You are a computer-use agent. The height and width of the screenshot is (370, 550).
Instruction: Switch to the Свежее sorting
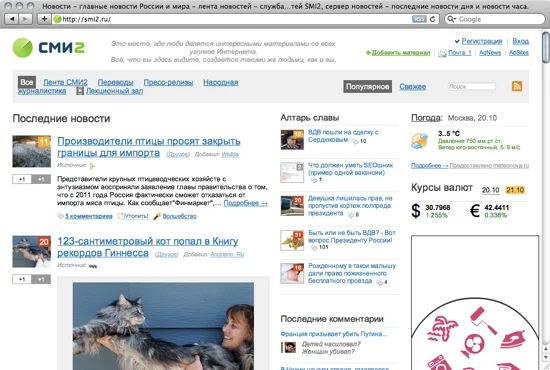412,87
